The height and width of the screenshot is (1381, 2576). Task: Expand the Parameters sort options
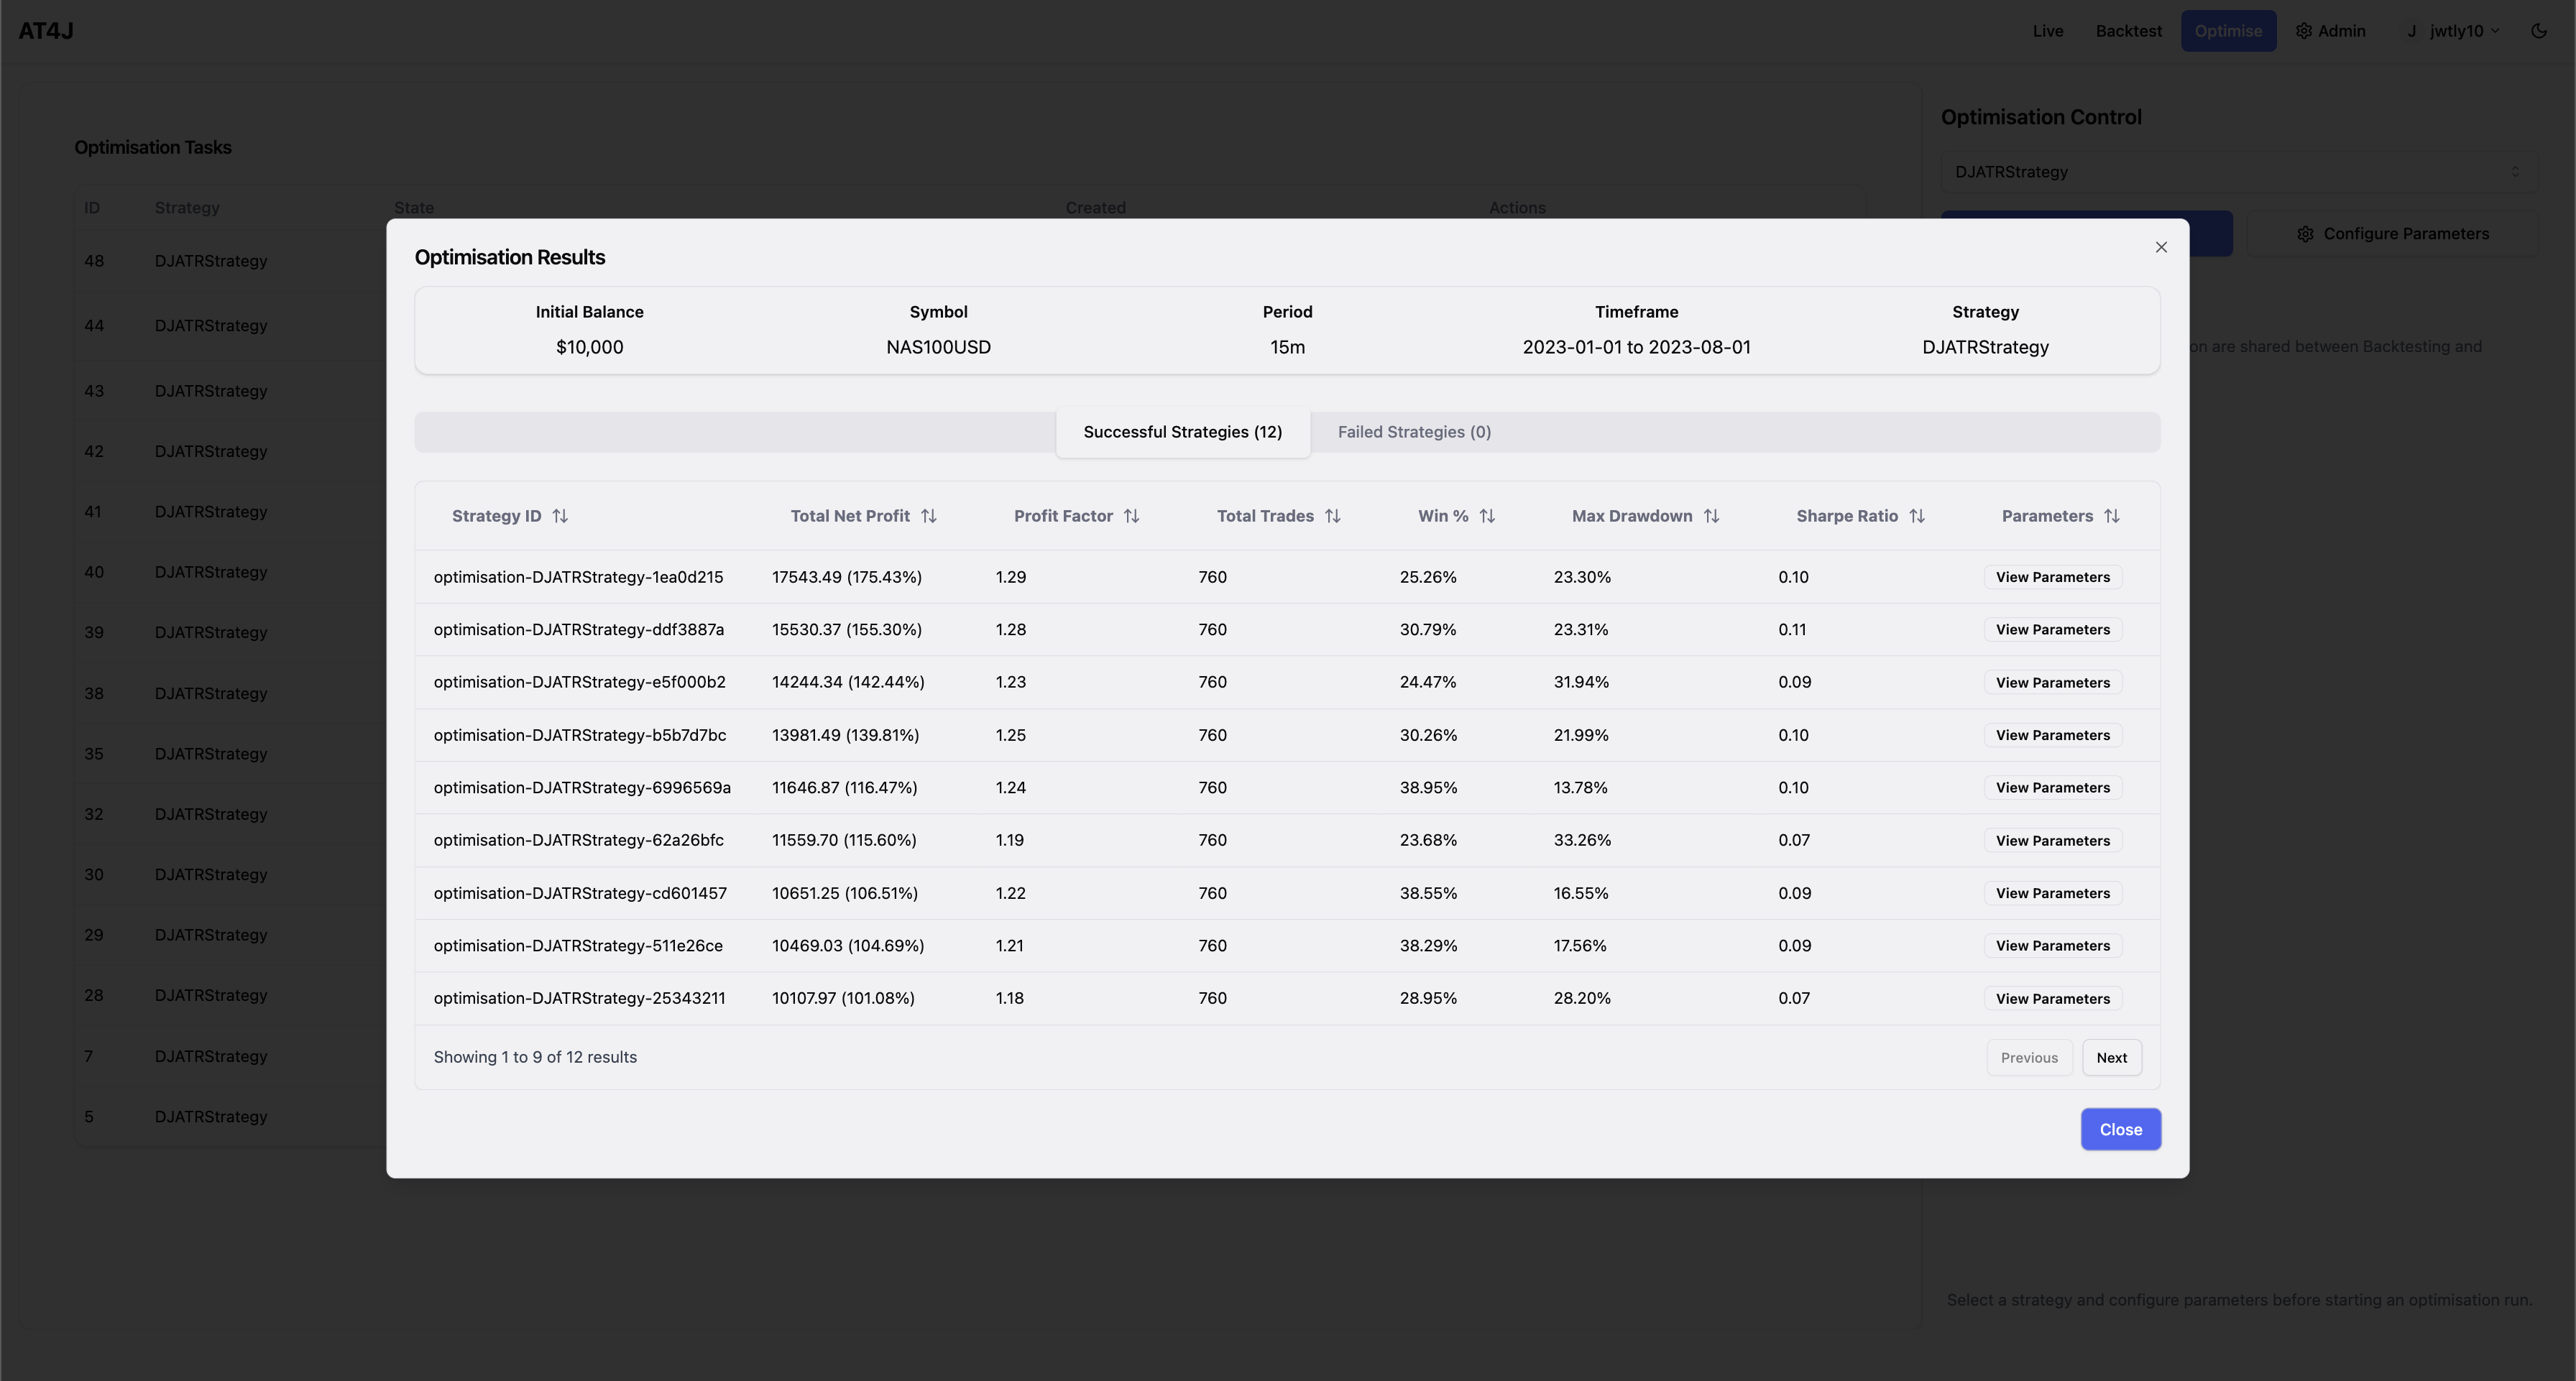click(x=2112, y=516)
